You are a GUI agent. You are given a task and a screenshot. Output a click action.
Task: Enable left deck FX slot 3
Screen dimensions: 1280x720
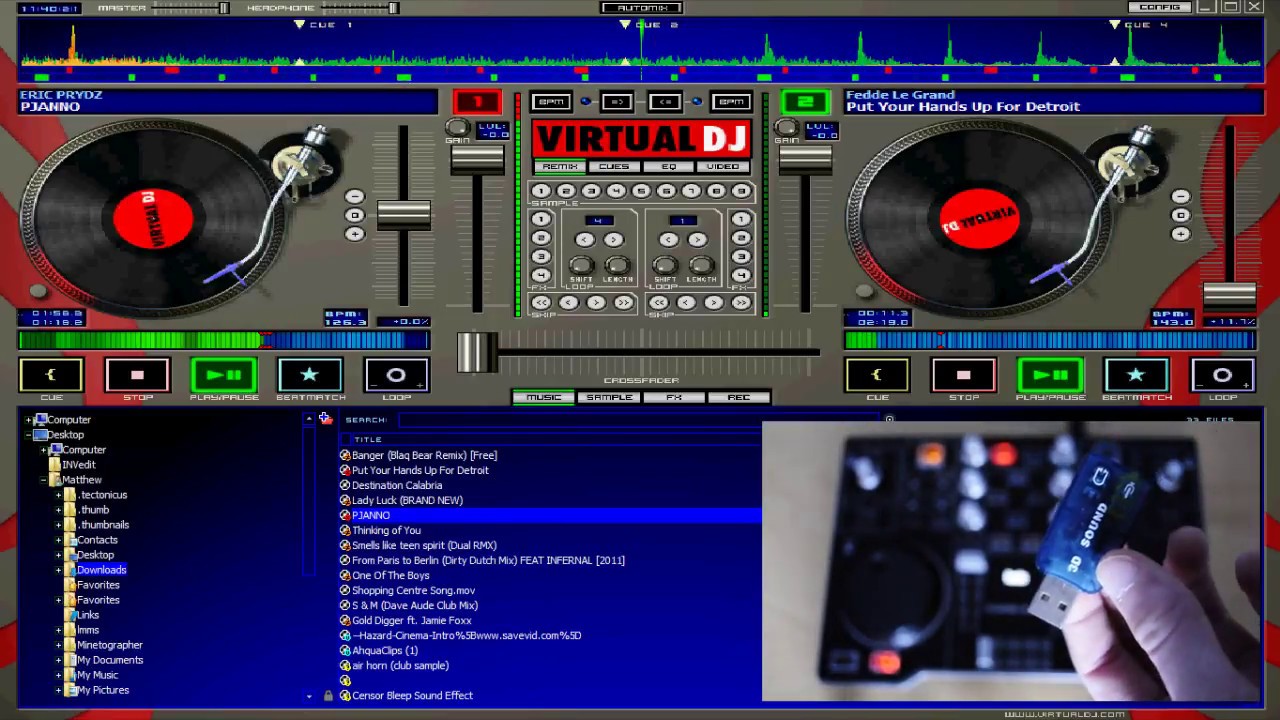click(541, 257)
